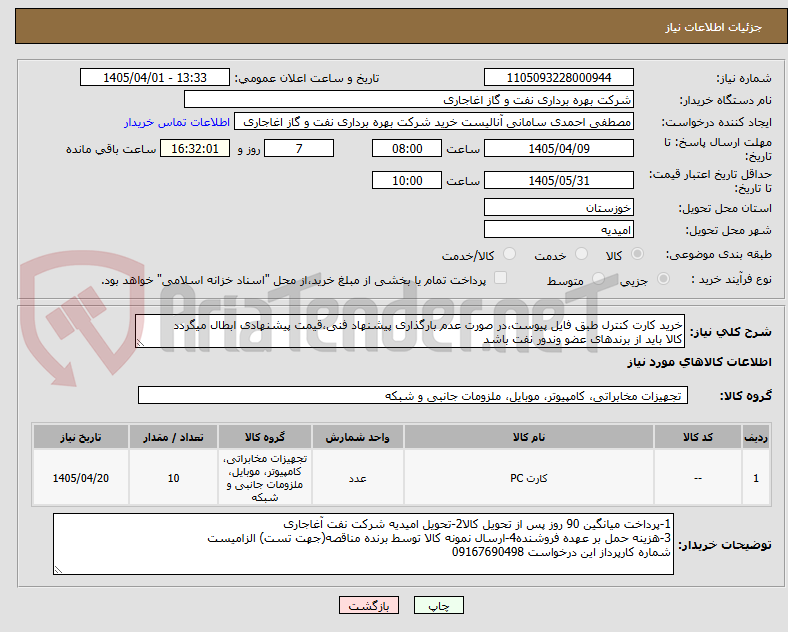Open اطلاعات تماس خریدار contact link
Image resolution: width=788 pixels, height=632 pixels.
click(x=177, y=122)
